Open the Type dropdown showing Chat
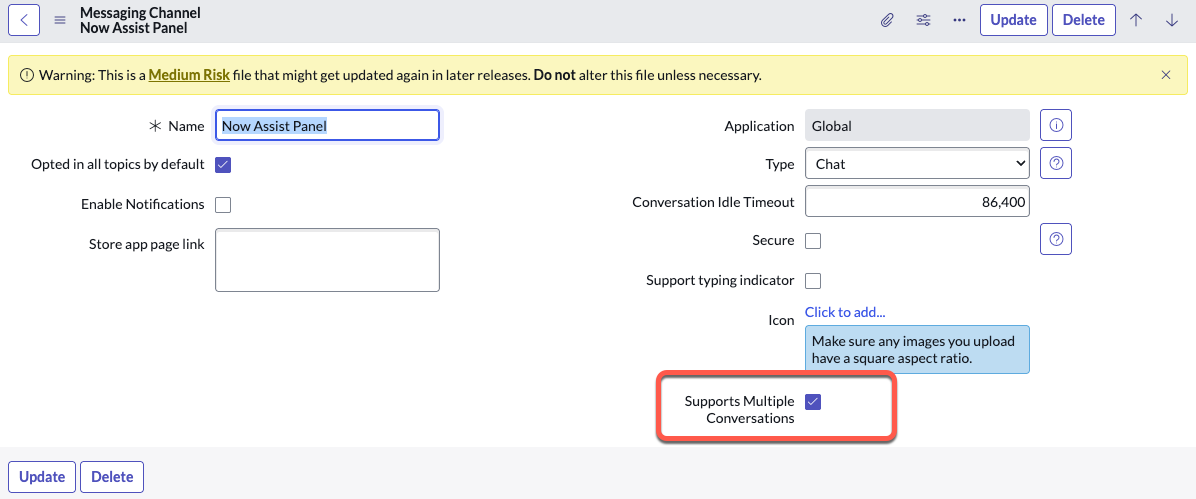The width and height of the screenshot is (1196, 499). [x=918, y=163]
